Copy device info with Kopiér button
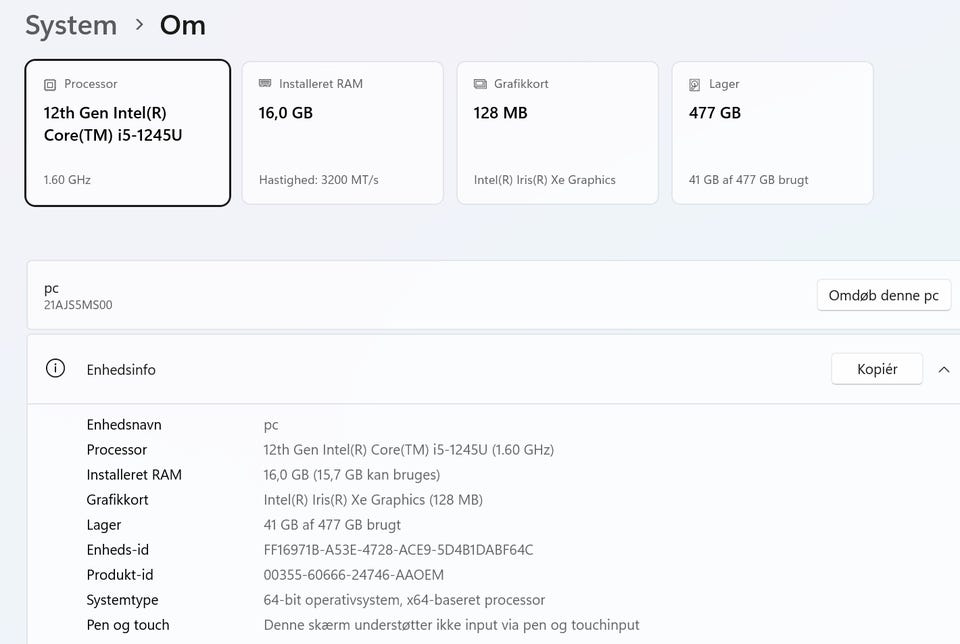960x644 pixels. pos(877,369)
